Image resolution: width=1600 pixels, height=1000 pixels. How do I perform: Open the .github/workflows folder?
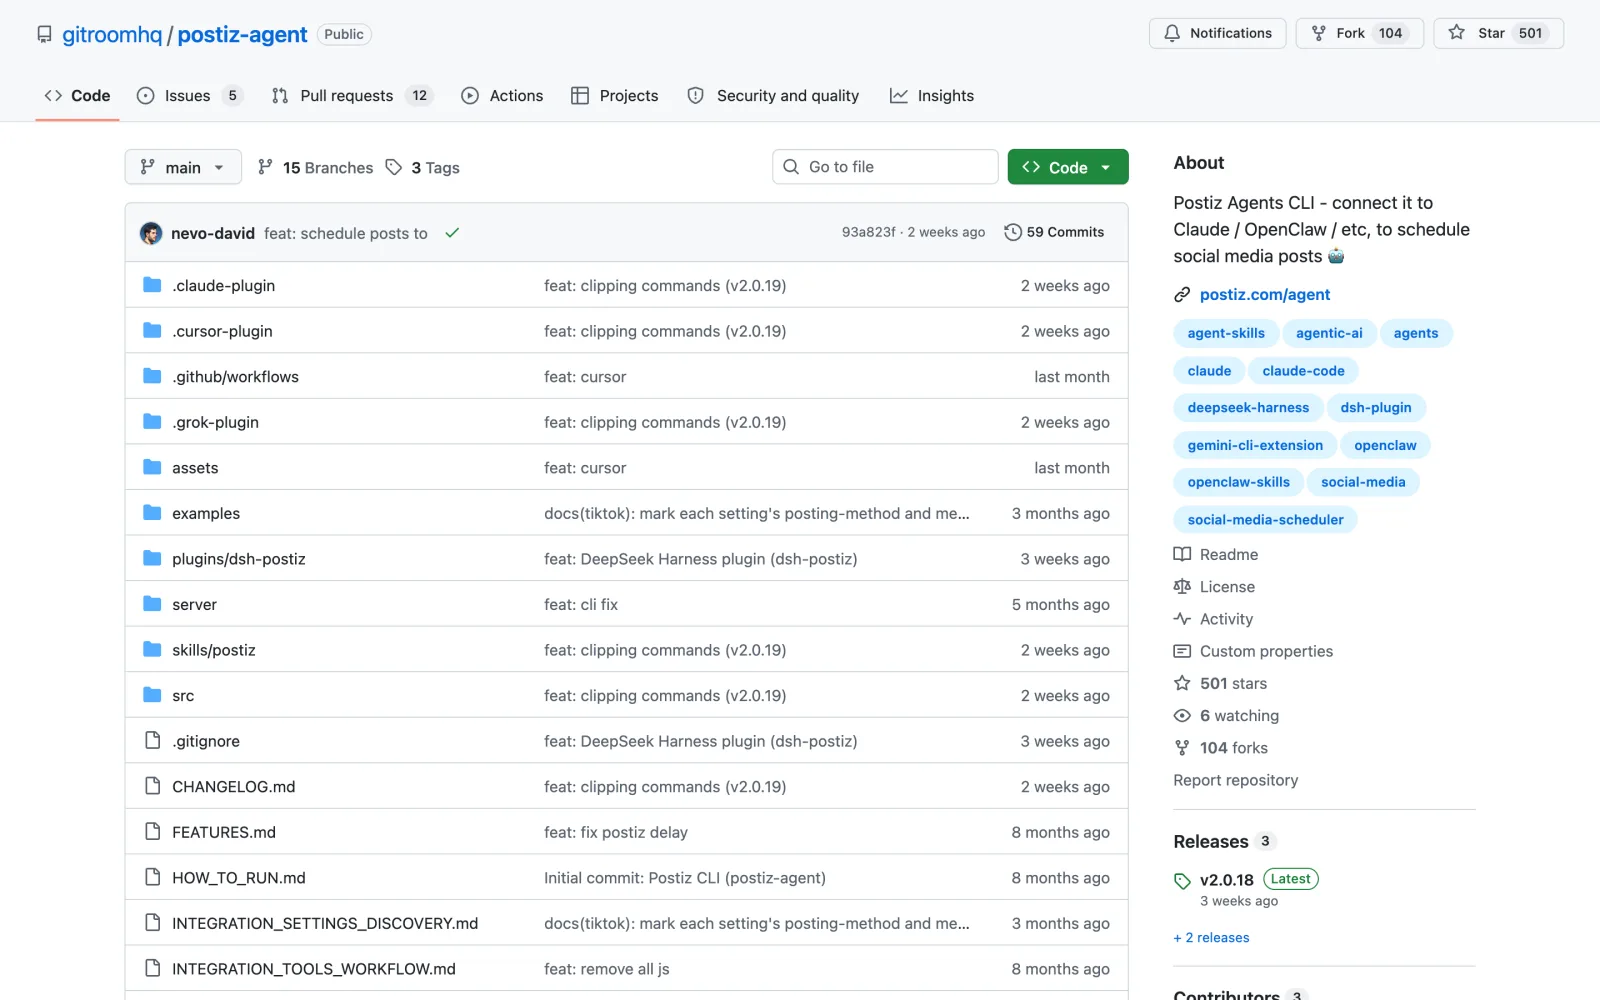tap(235, 377)
